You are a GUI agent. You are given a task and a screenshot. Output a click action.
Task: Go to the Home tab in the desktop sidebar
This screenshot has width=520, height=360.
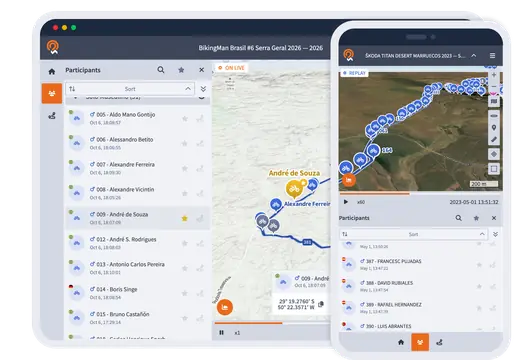click(x=52, y=71)
